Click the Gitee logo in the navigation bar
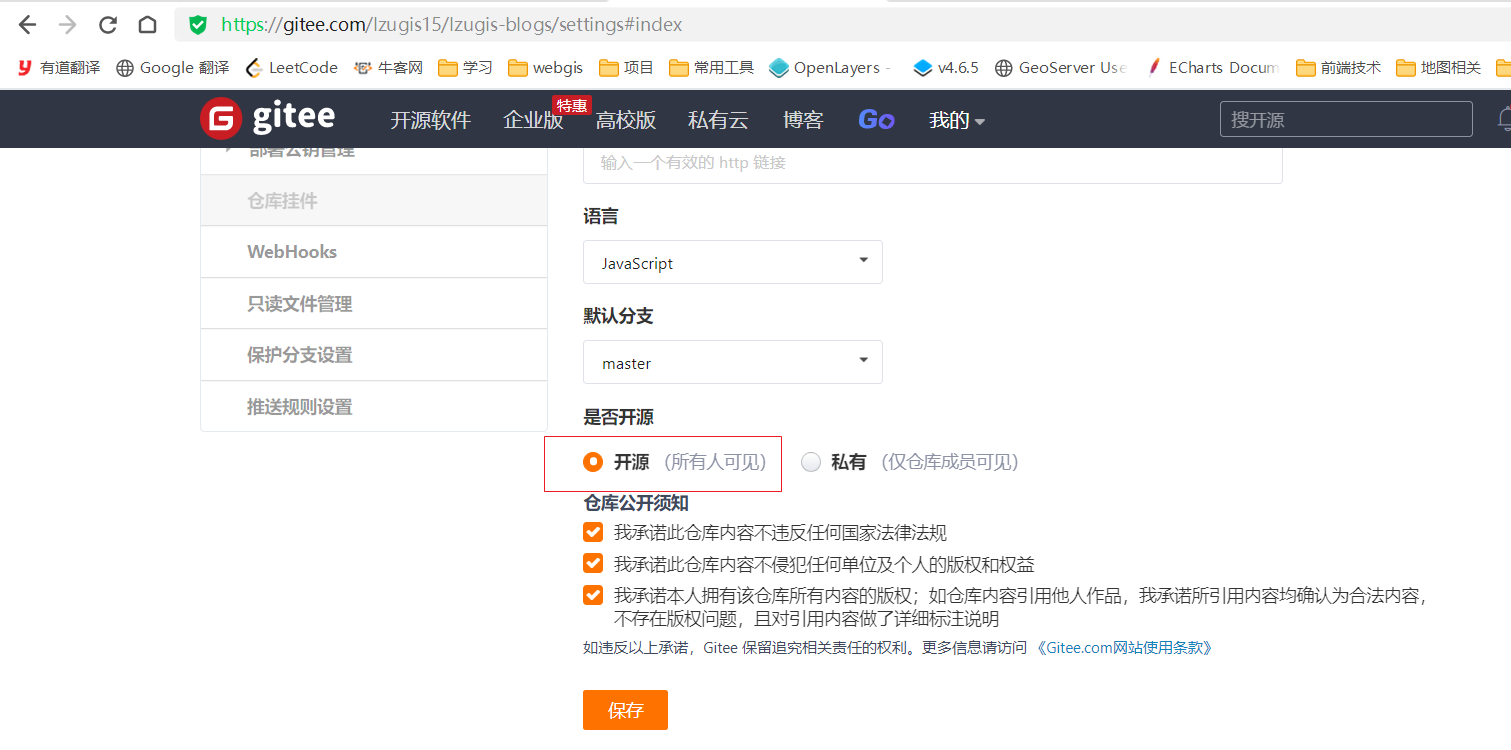Viewport: 1511px width, 750px height. 267,118
